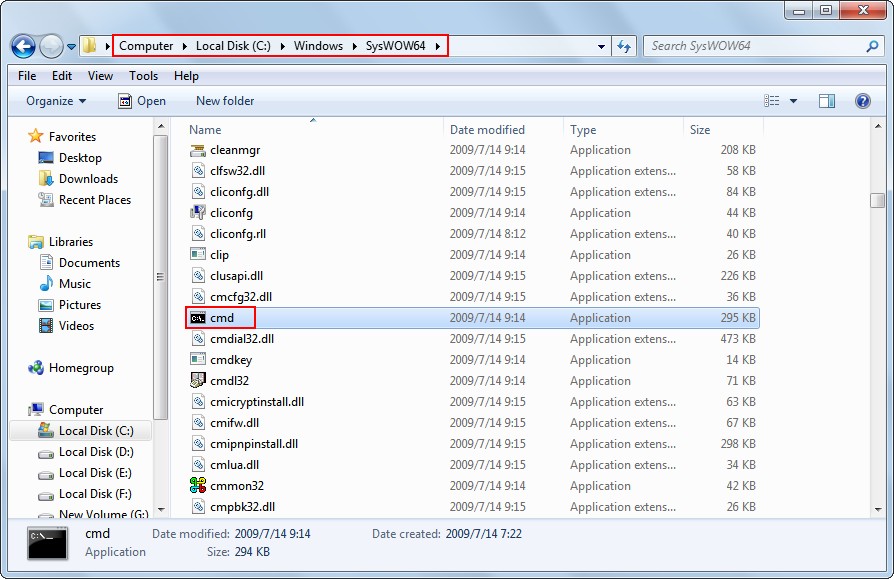Expand dropdown arrow after SysWOW64 breadcrumb
The image size is (894, 579).
click(437, 46)
